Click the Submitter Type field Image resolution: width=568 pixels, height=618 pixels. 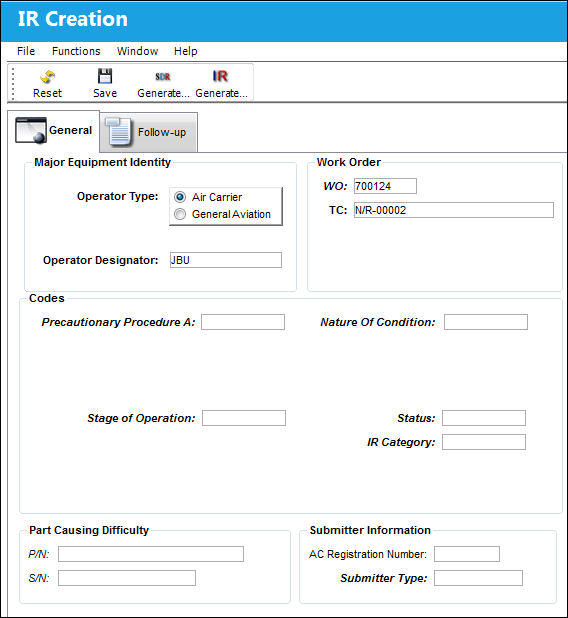click(479, 578)
